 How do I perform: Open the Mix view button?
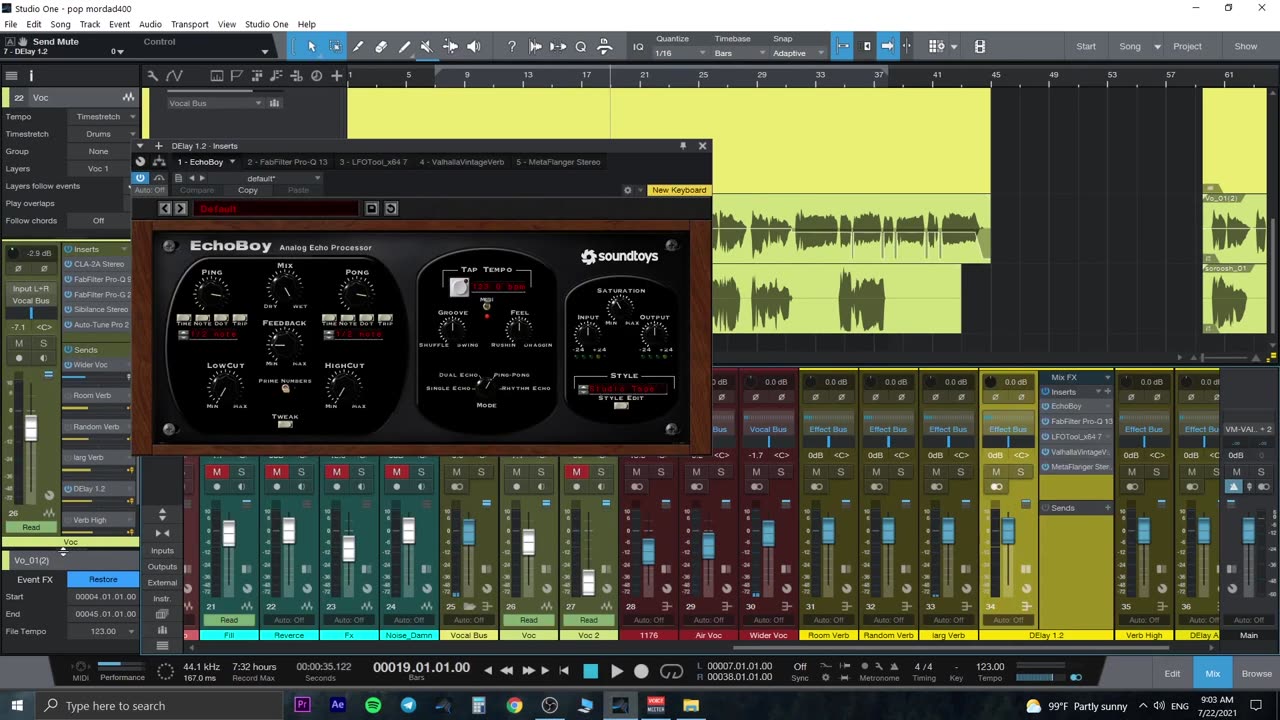point(1213,674)
